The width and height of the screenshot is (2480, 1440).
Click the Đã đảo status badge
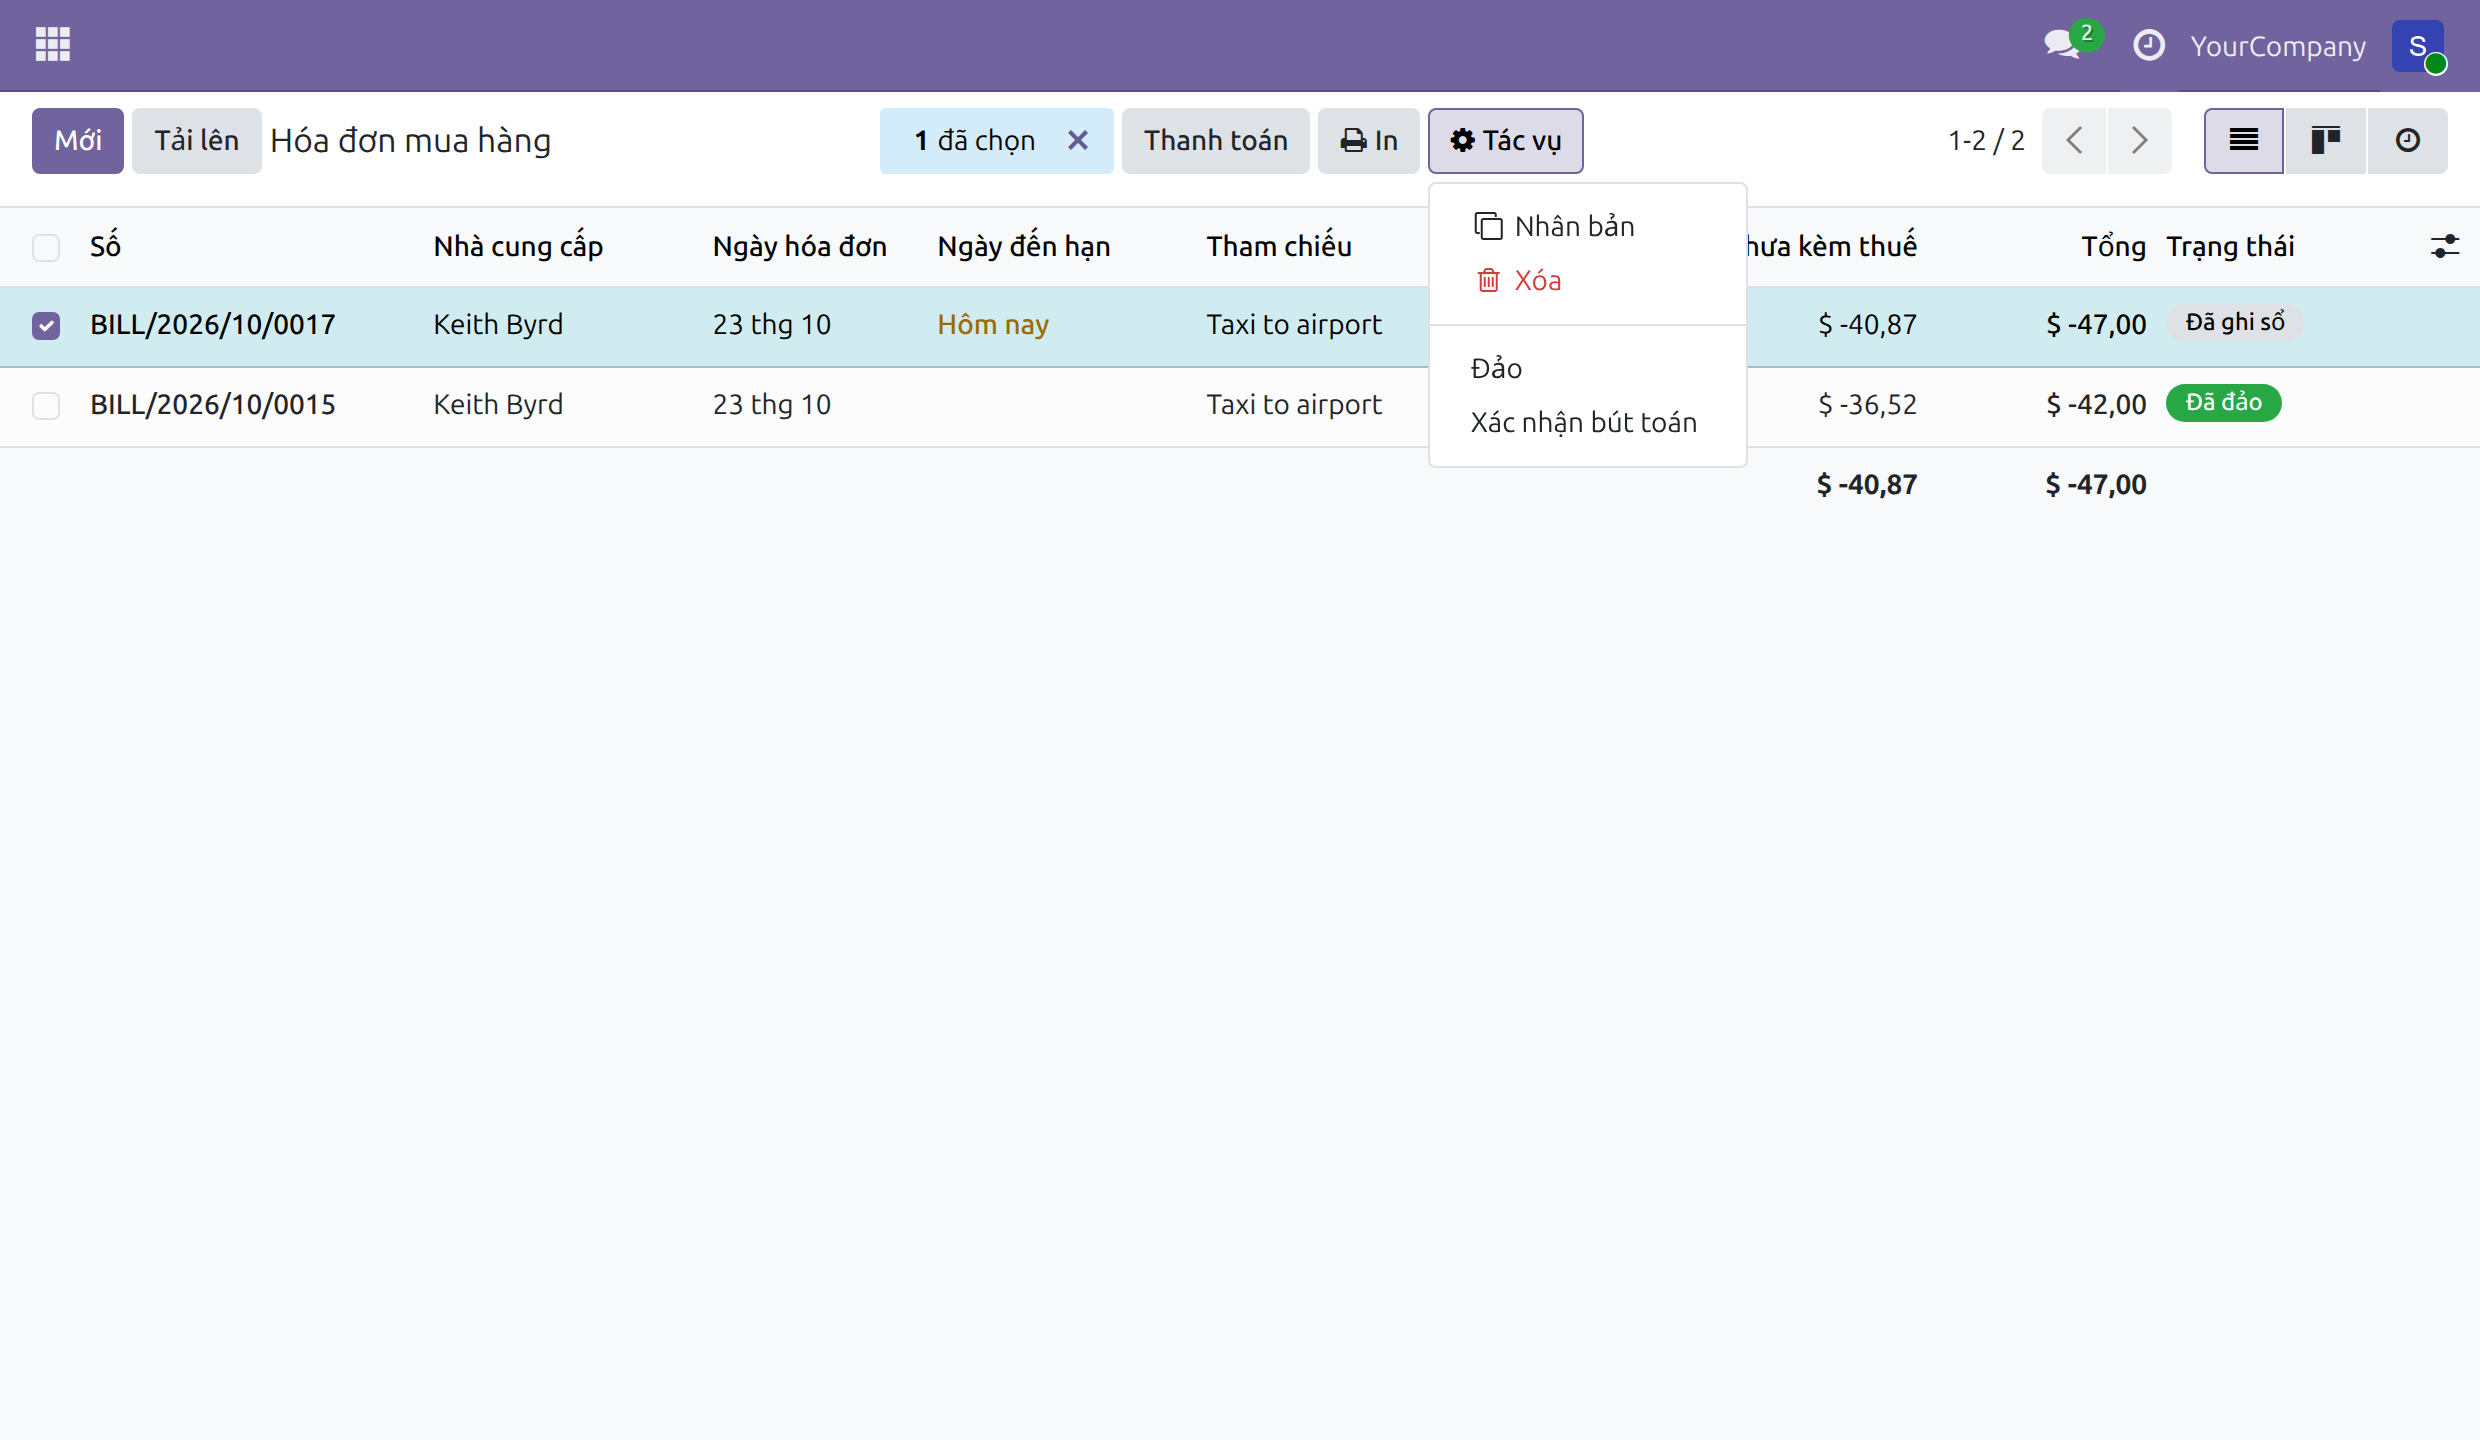pyautogui.click(x=2223, y=402)
